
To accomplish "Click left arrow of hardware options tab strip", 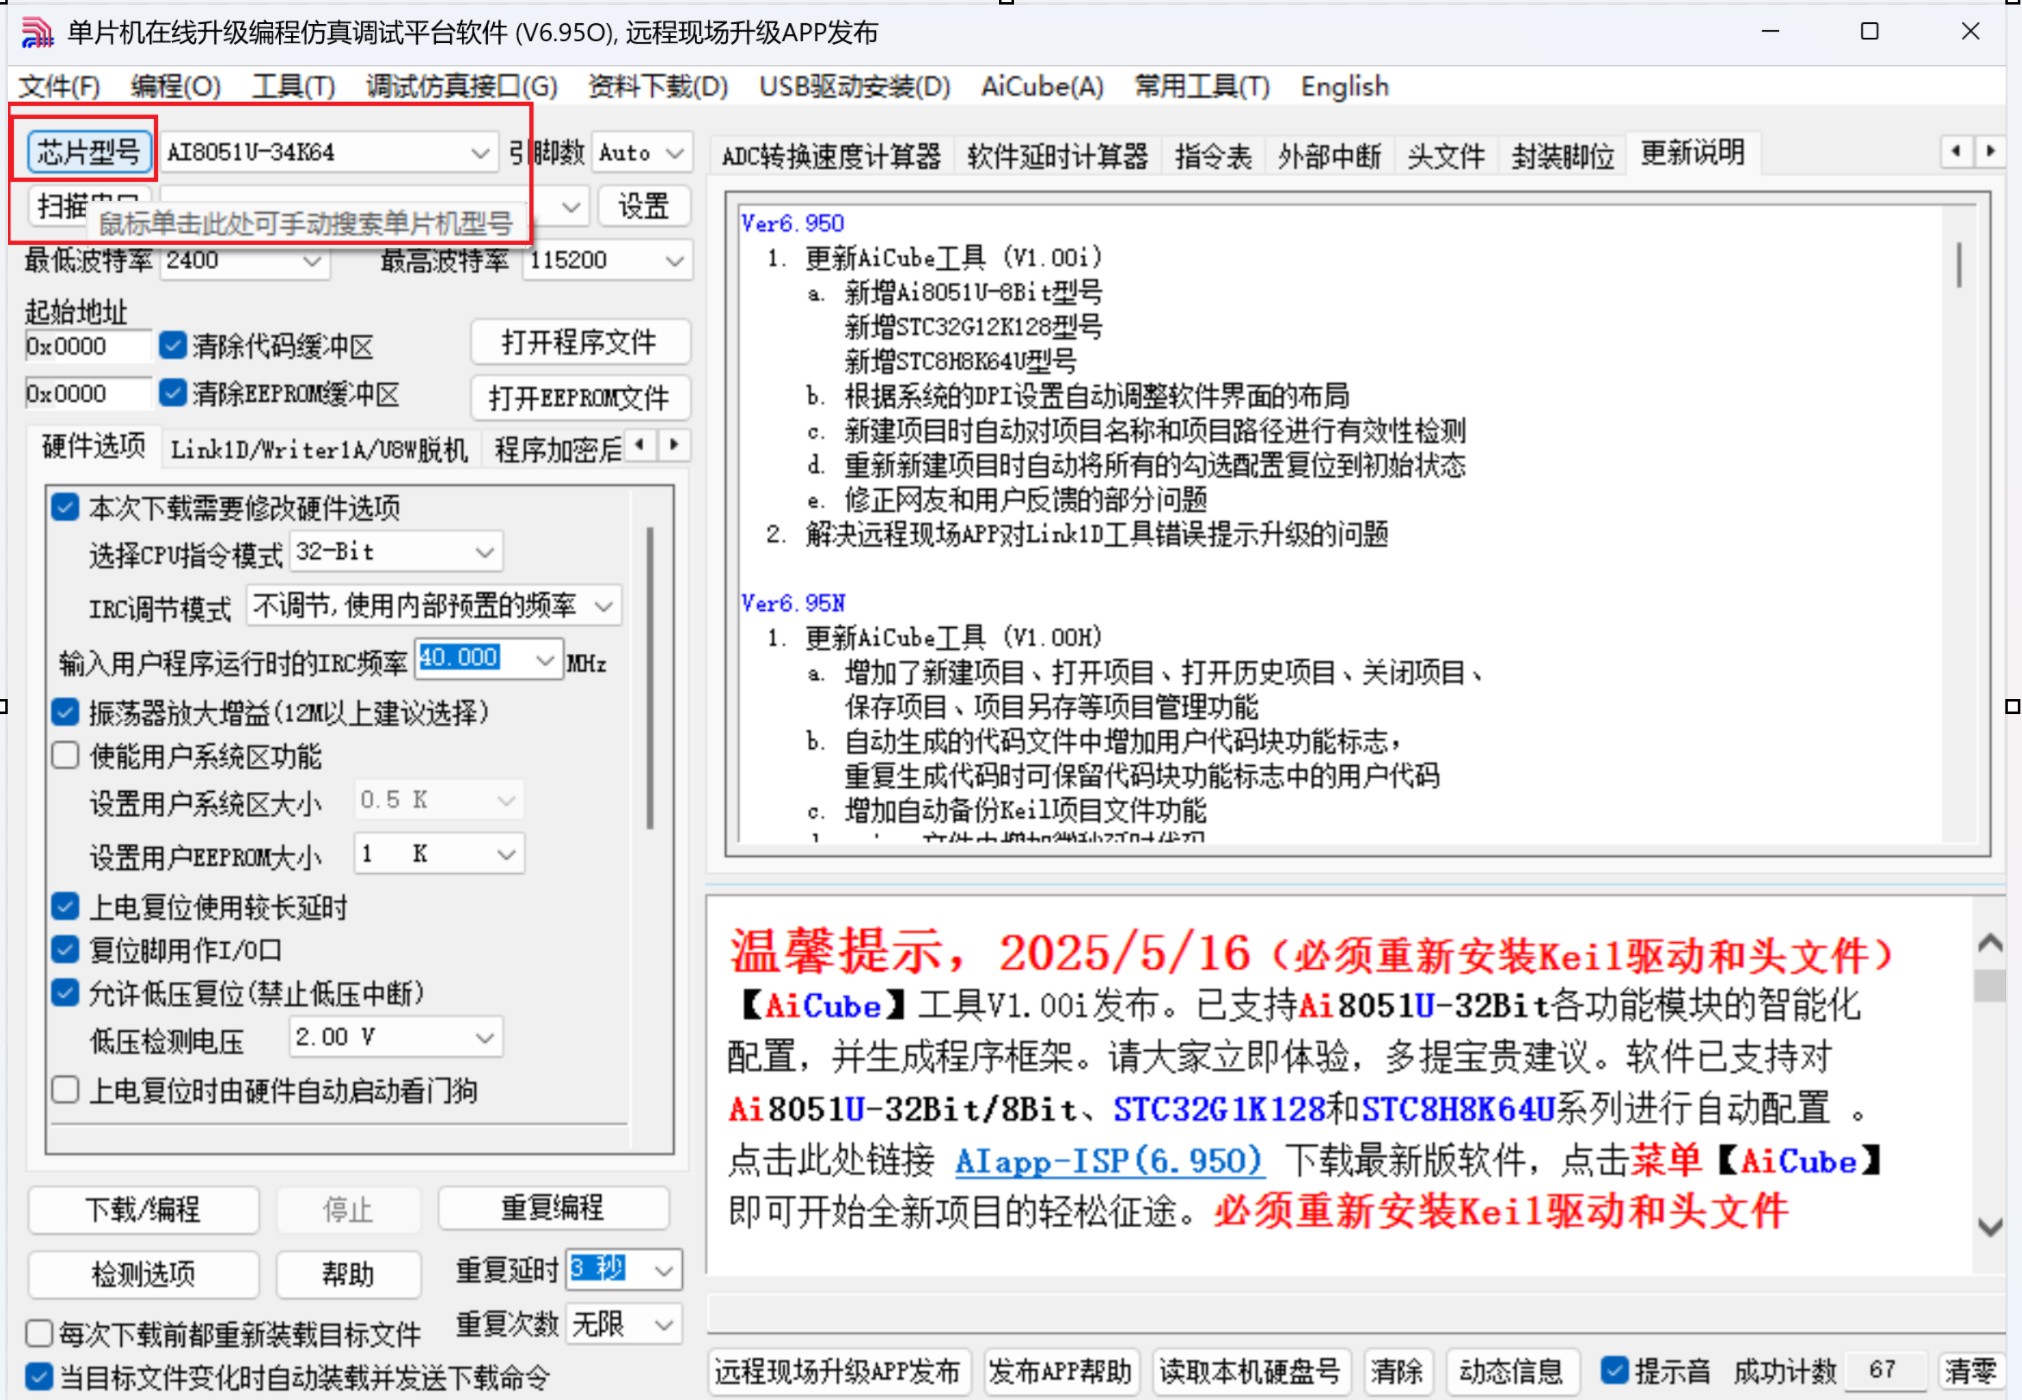I will click(640, 445).
